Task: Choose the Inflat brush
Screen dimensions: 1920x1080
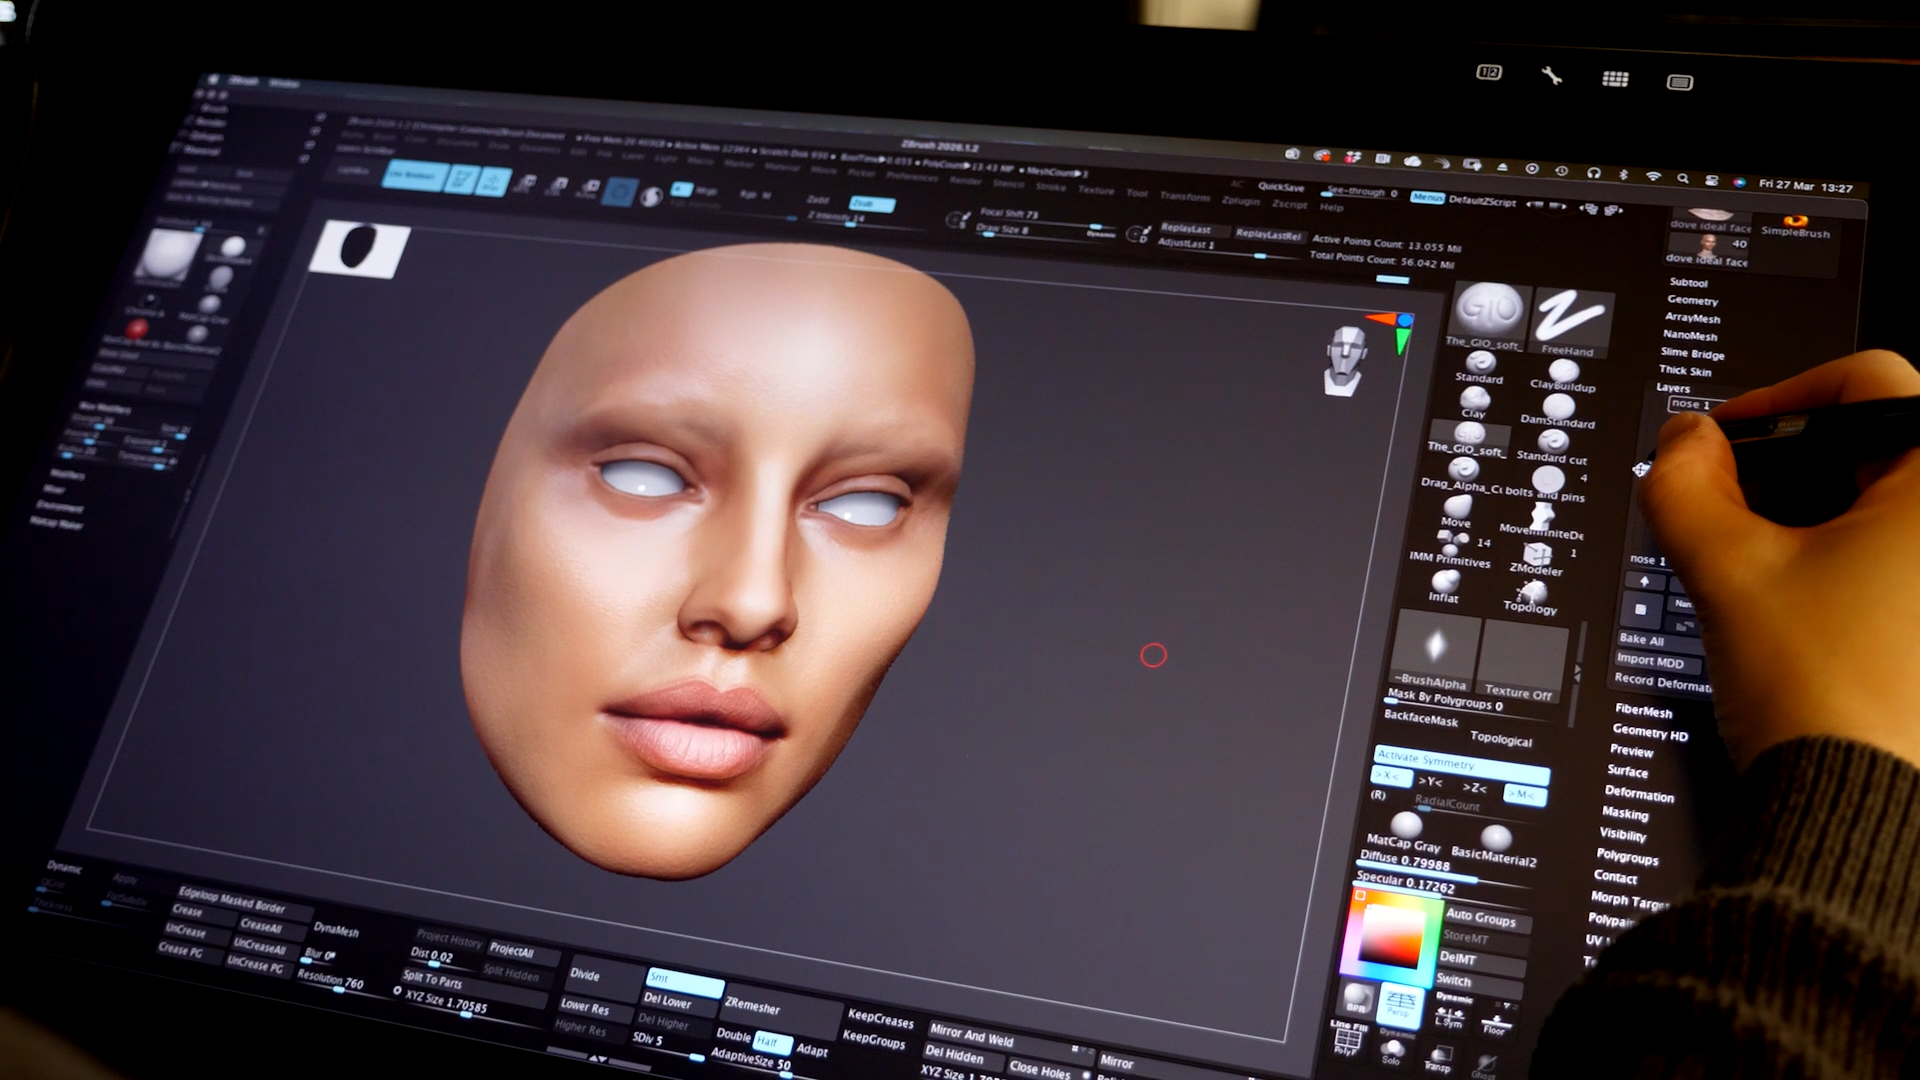Action: coord(1444,585)
